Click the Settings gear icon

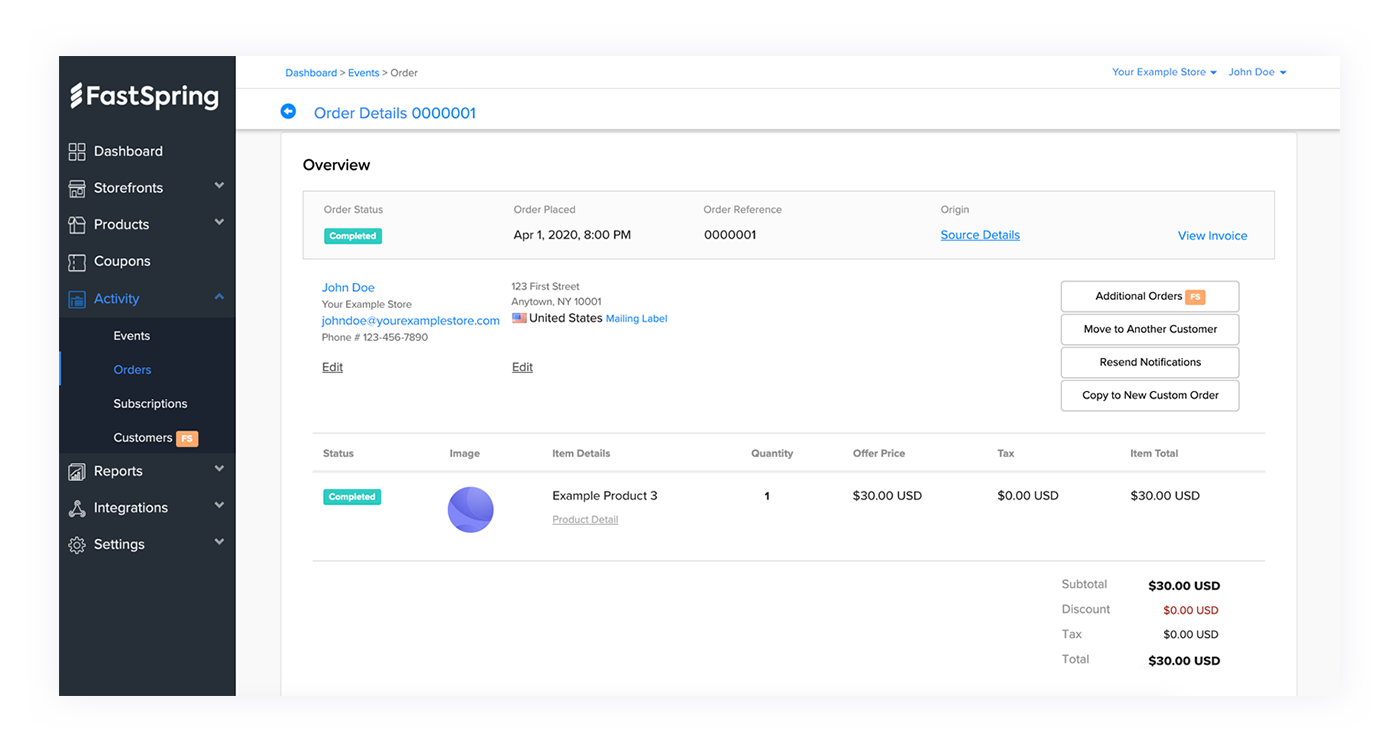pyautogui.click(x=77, y=545)
